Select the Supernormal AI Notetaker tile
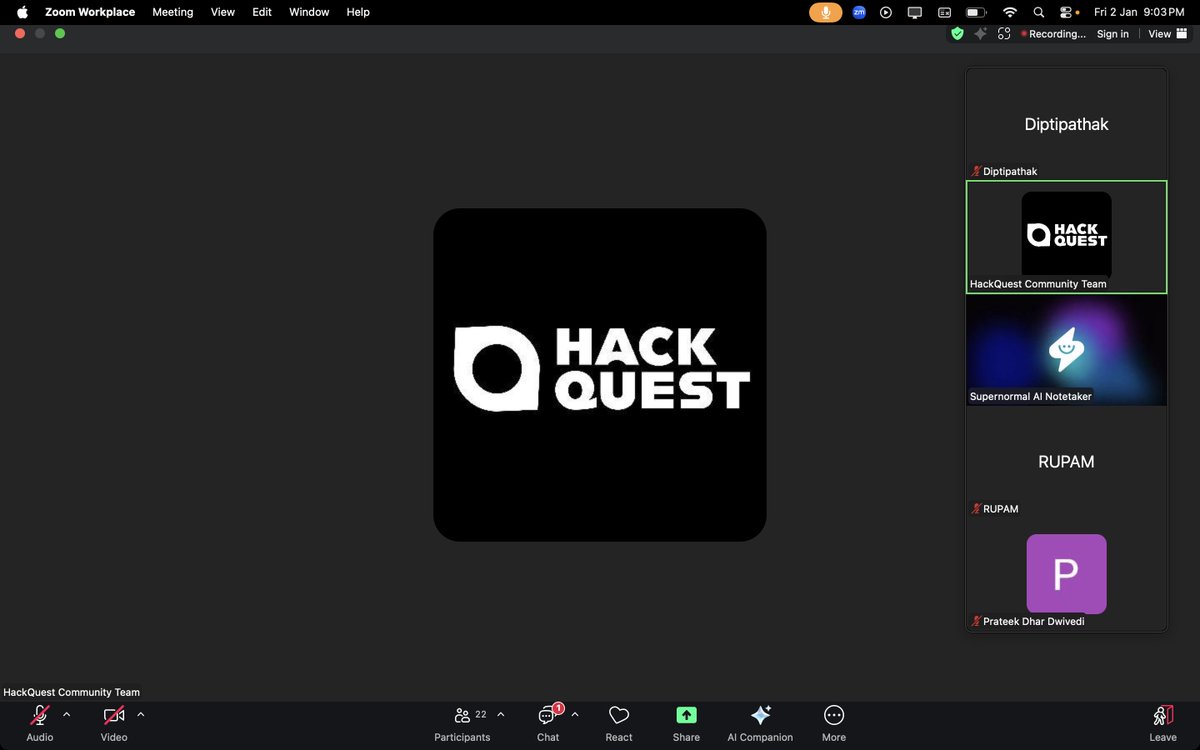The image size is (1200, 750). pyautogui.click(x=1067, y=350)
